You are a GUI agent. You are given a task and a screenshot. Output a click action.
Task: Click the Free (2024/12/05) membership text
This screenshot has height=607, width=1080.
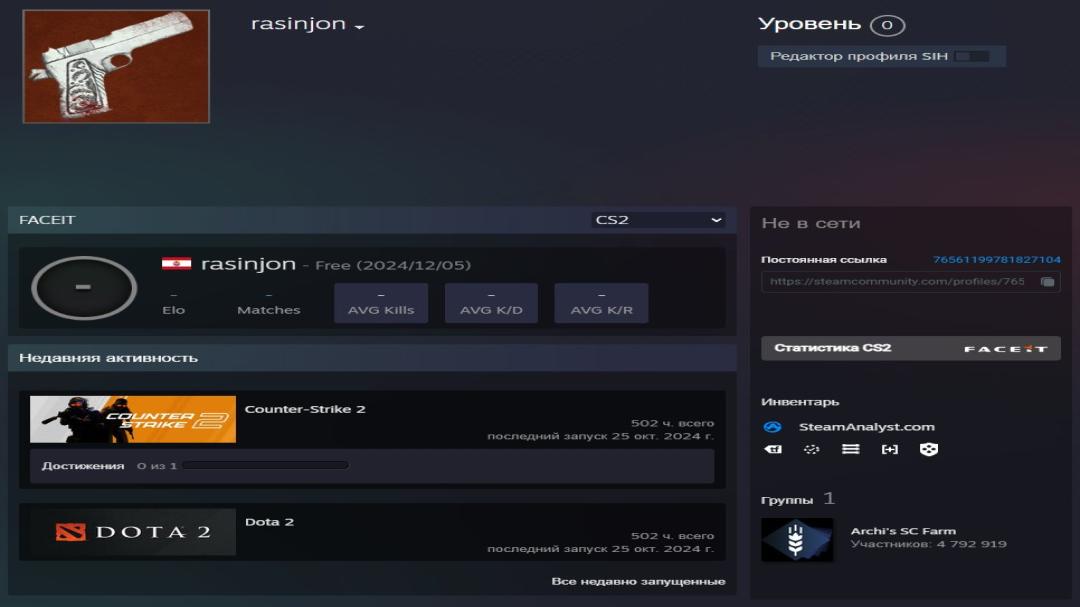tap(393, 265)
